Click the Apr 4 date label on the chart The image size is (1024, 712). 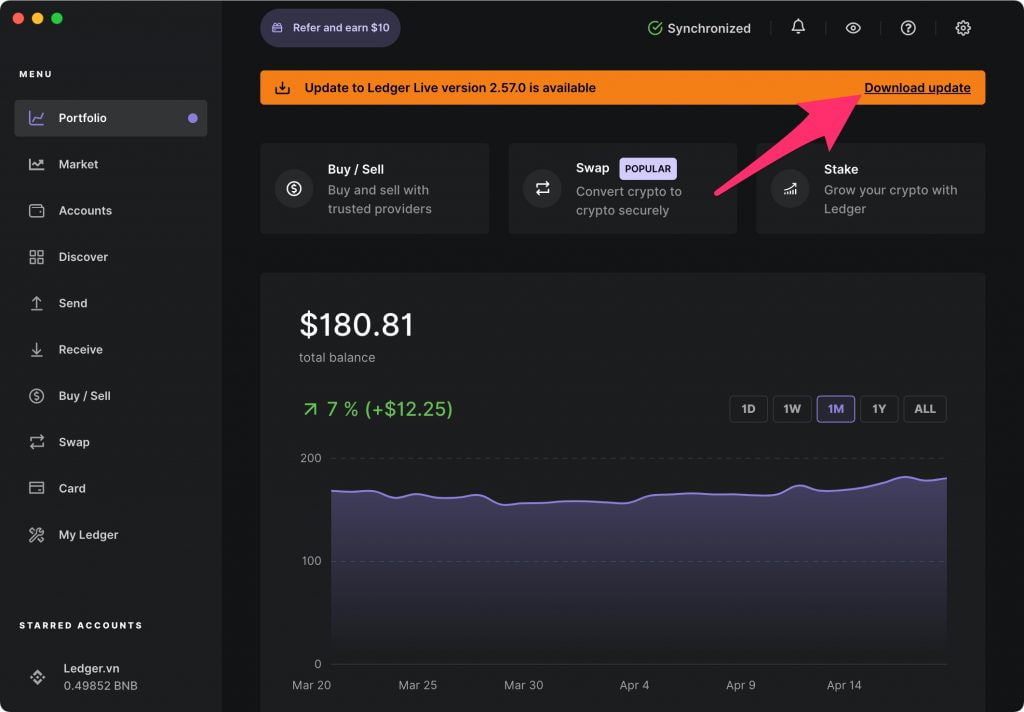tap(634, 685)
